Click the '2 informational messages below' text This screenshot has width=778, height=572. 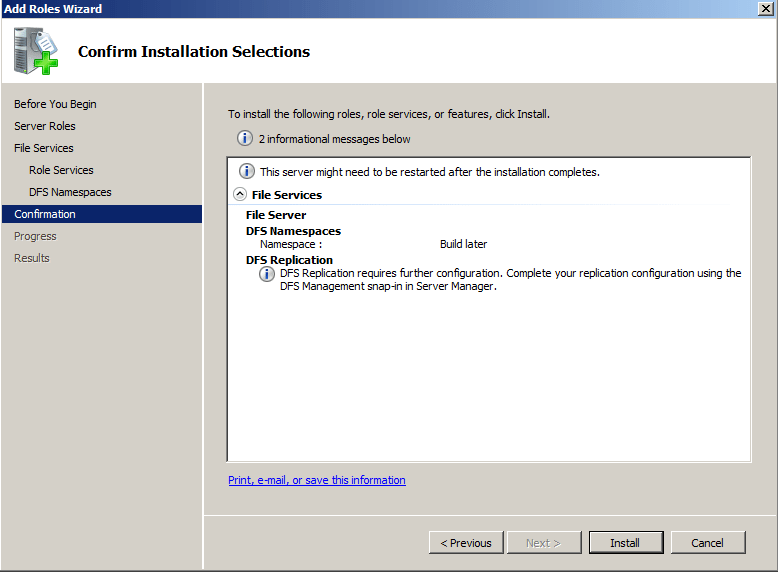pos(334,139)
